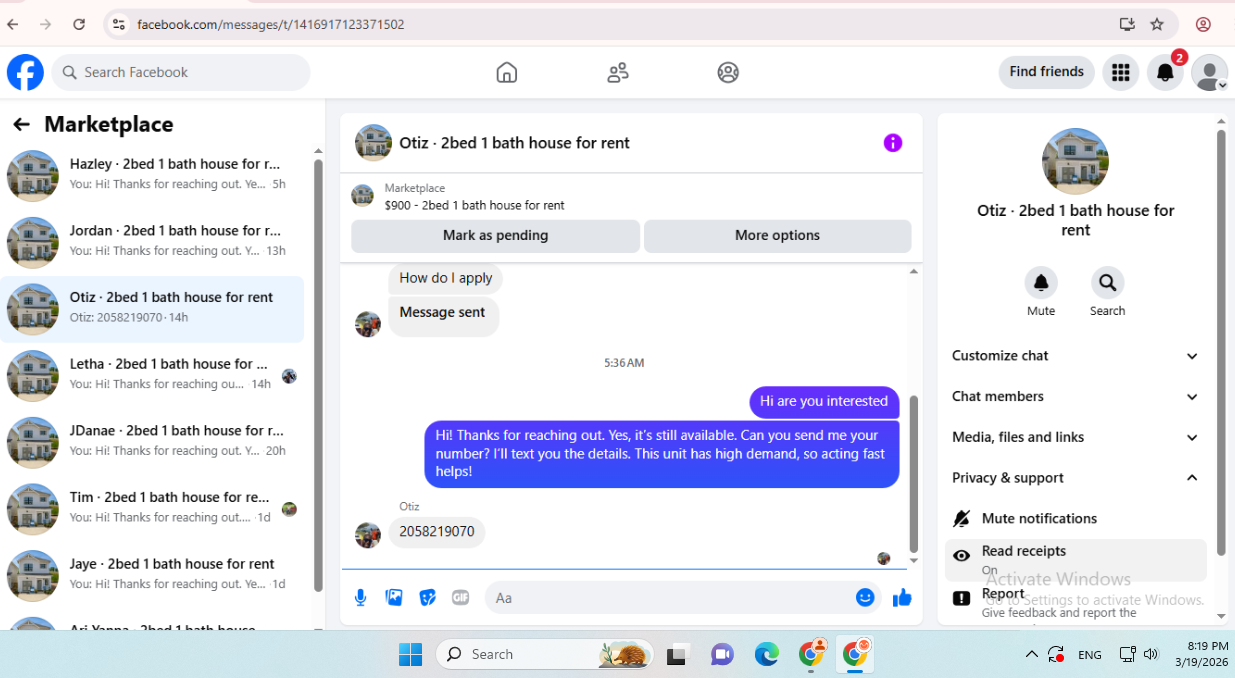The height and width of the screenshot is (678, 1235).
Task: Click the 'Hi are you interested' message
Action: pyautogui.click(x=824, y=402)
